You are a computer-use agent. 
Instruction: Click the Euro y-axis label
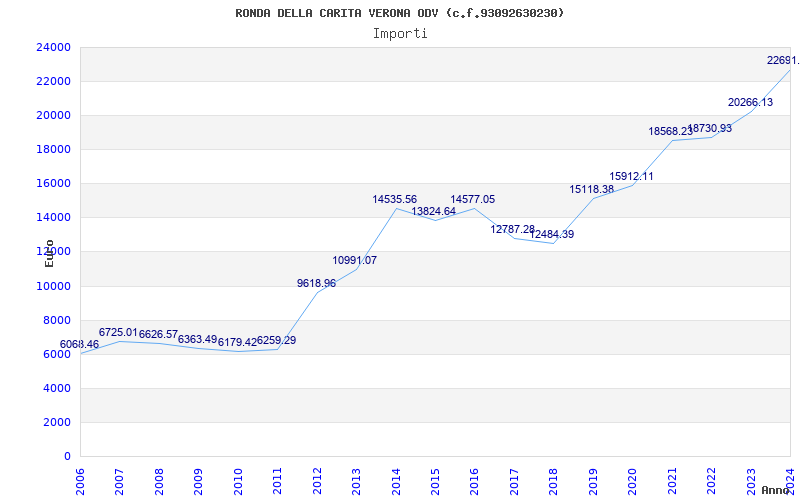tap(49, 253)
